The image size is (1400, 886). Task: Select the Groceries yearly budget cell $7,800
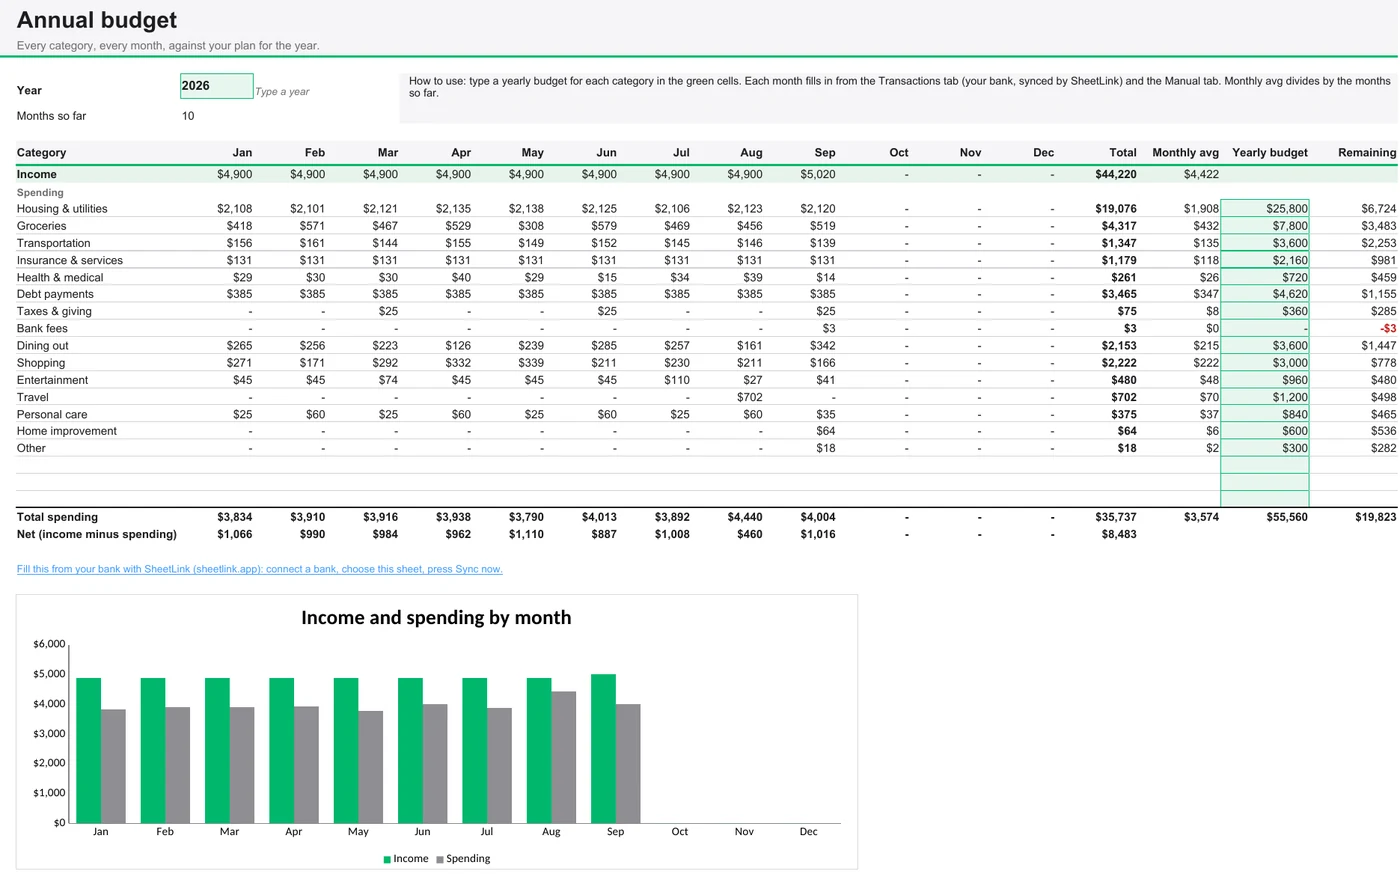tap(1265, 226)
